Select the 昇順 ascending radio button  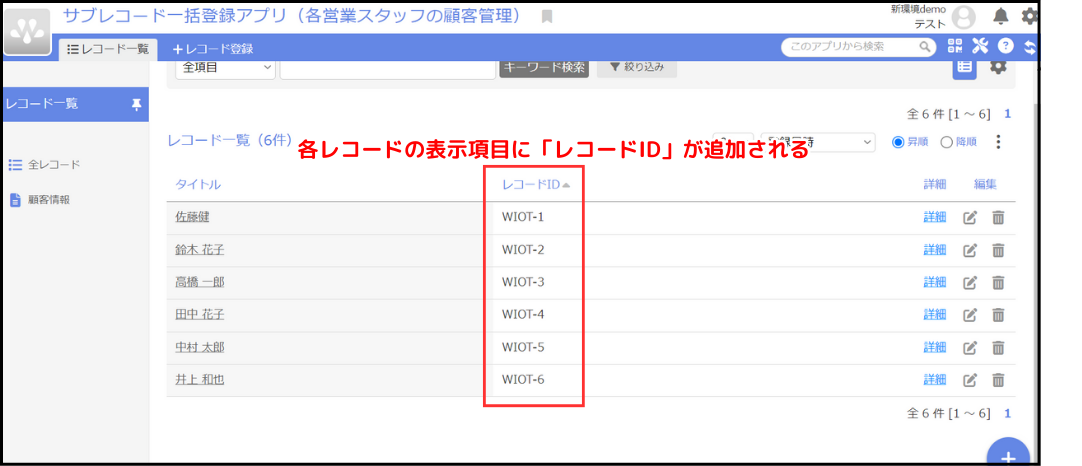click(x=898, y=142)
